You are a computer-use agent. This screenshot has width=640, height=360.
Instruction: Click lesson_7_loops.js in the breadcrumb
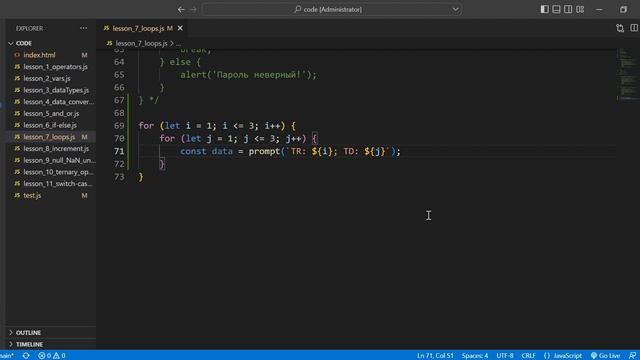[x=141, y=43]
